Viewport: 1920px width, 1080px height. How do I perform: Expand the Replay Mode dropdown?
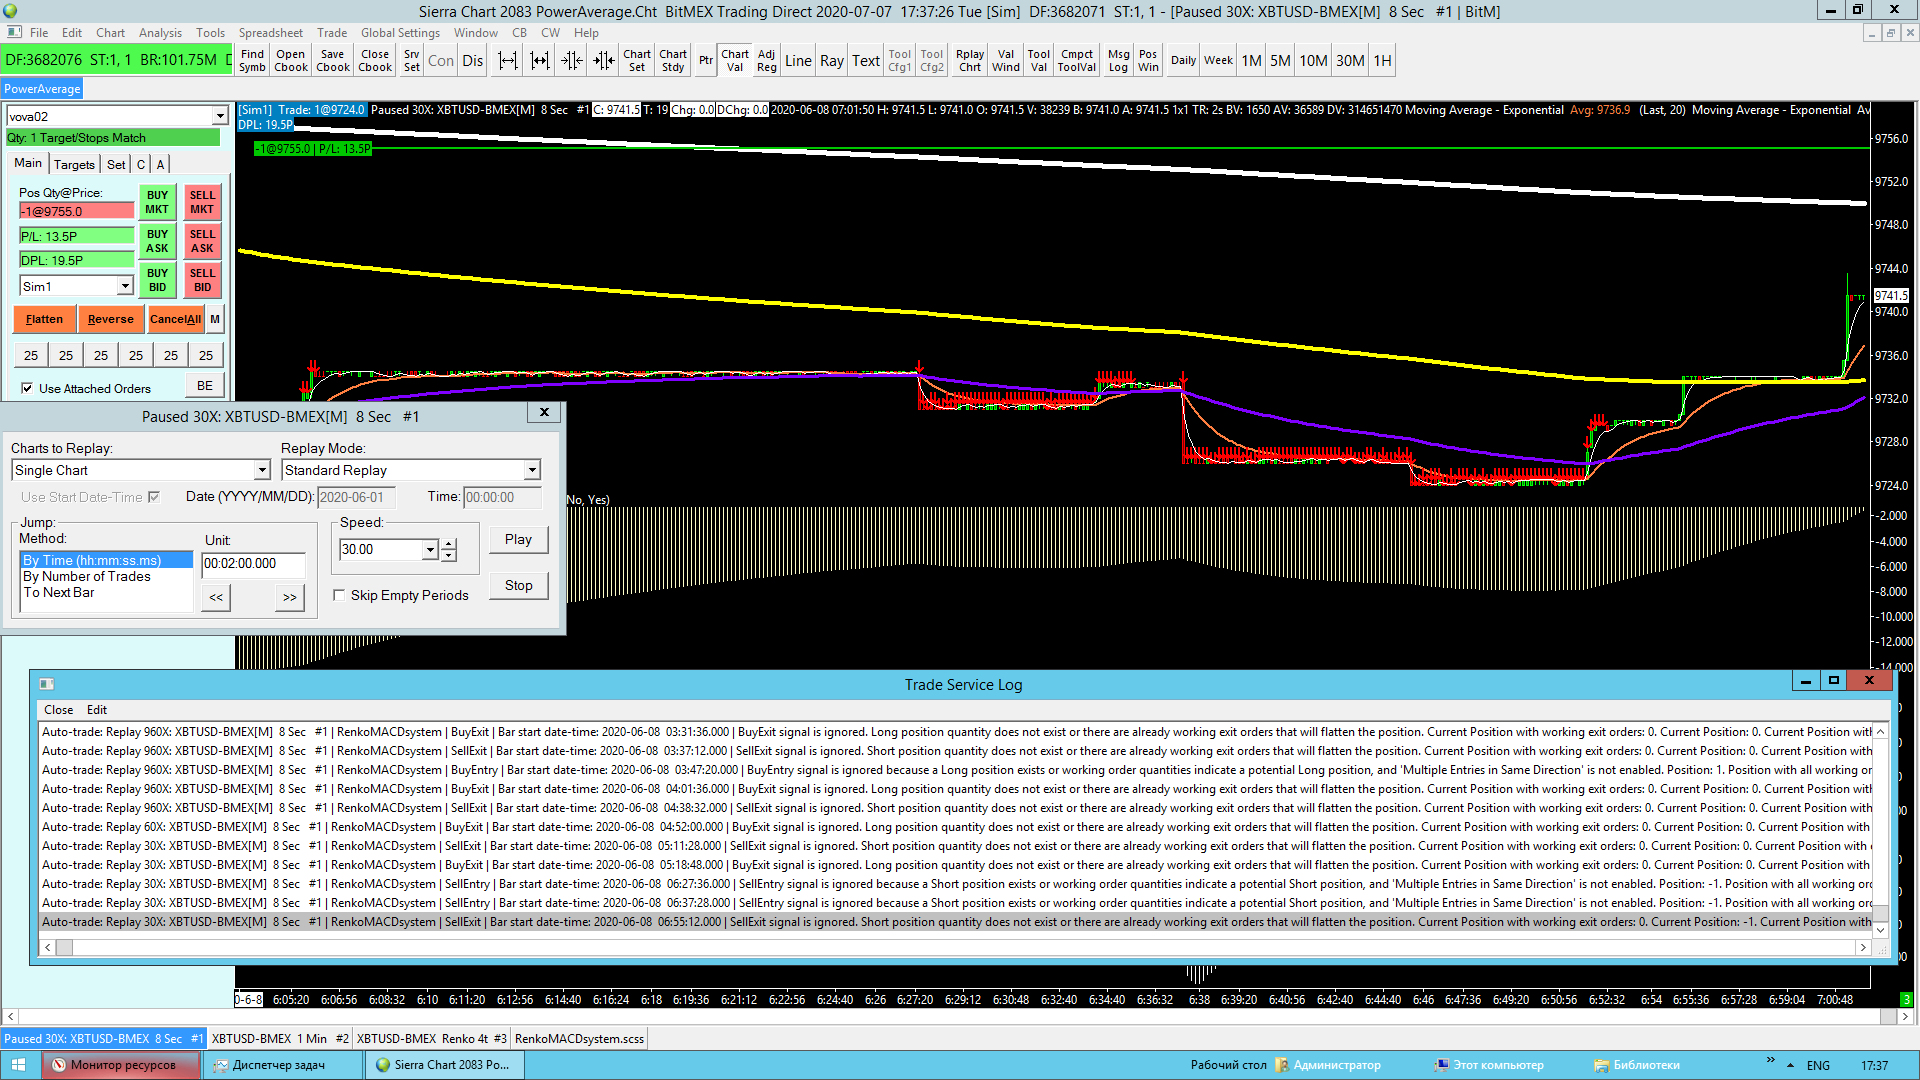(532, 470)
